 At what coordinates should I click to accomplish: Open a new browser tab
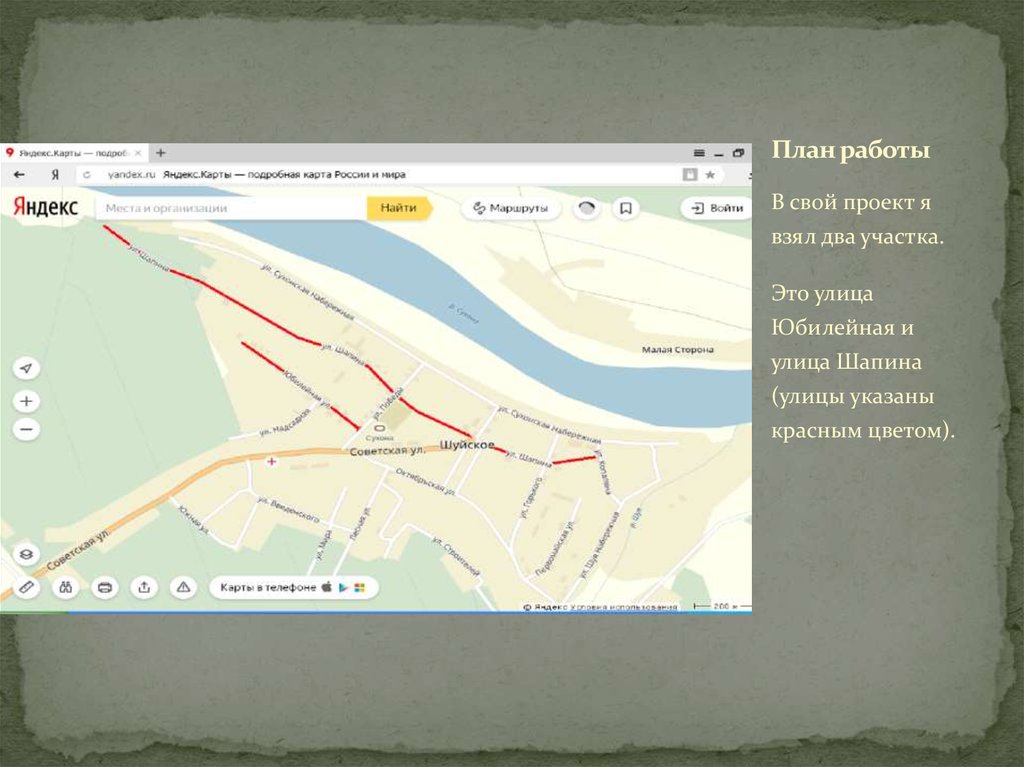pyautogui.click(x=161, y=153)
